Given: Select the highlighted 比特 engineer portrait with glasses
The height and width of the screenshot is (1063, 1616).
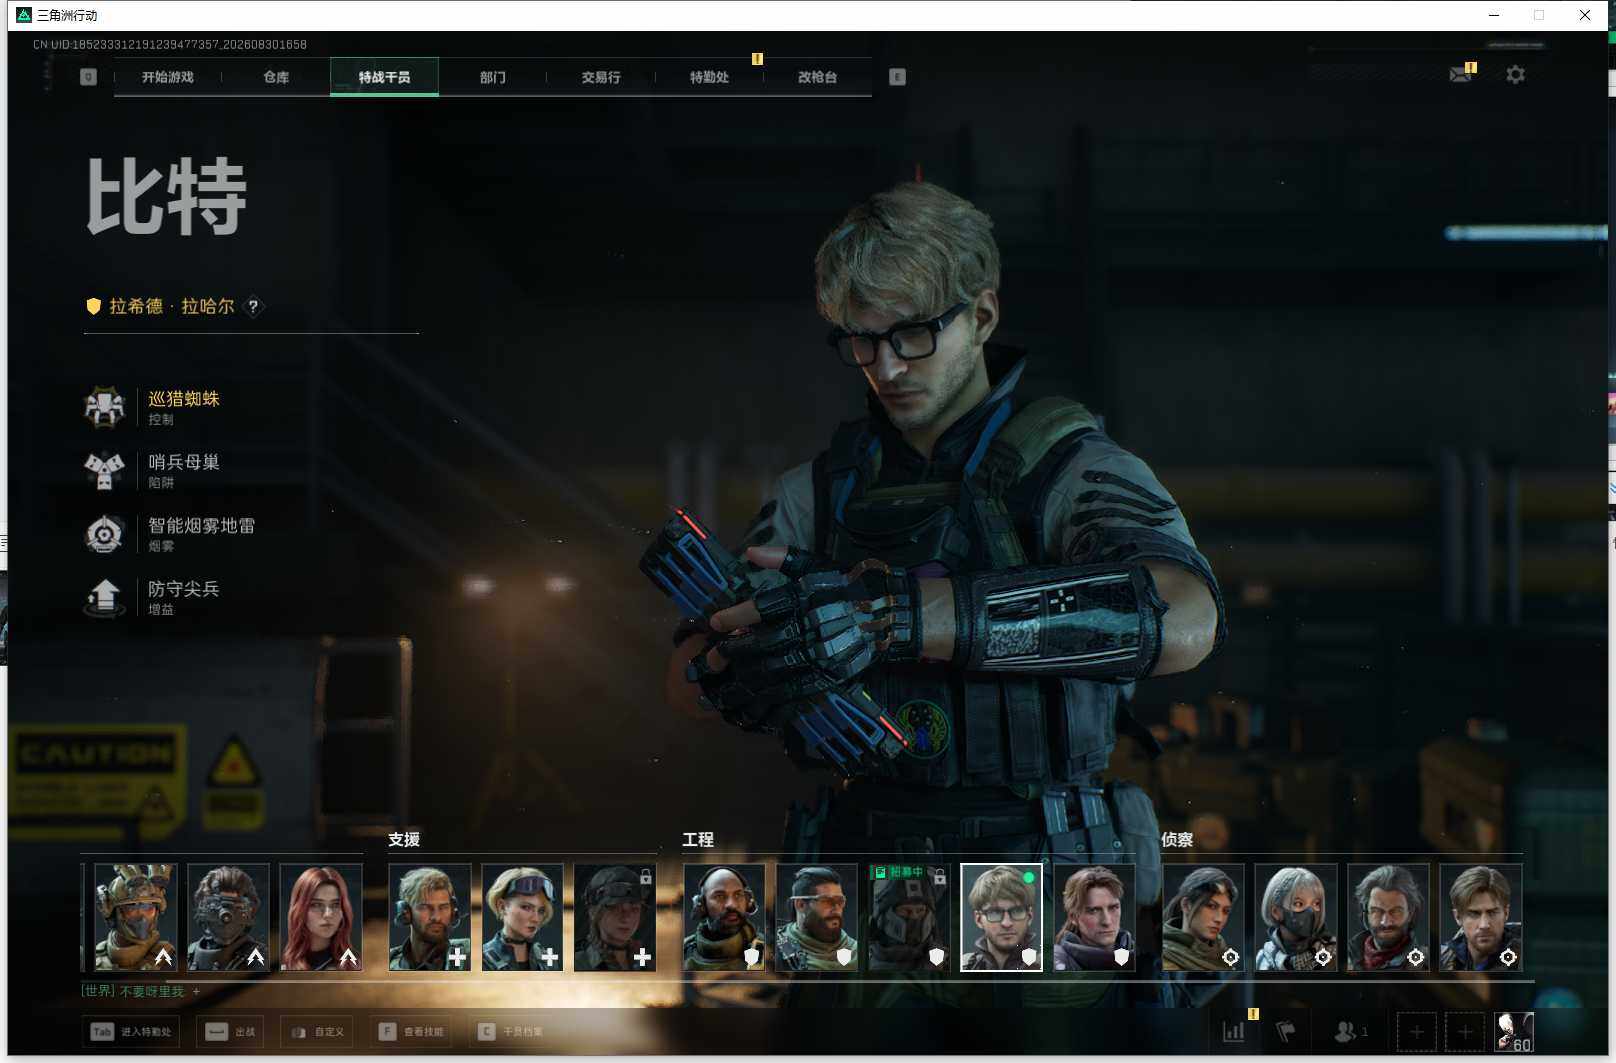Looking at the screenshot, I should pos(1001,917).
